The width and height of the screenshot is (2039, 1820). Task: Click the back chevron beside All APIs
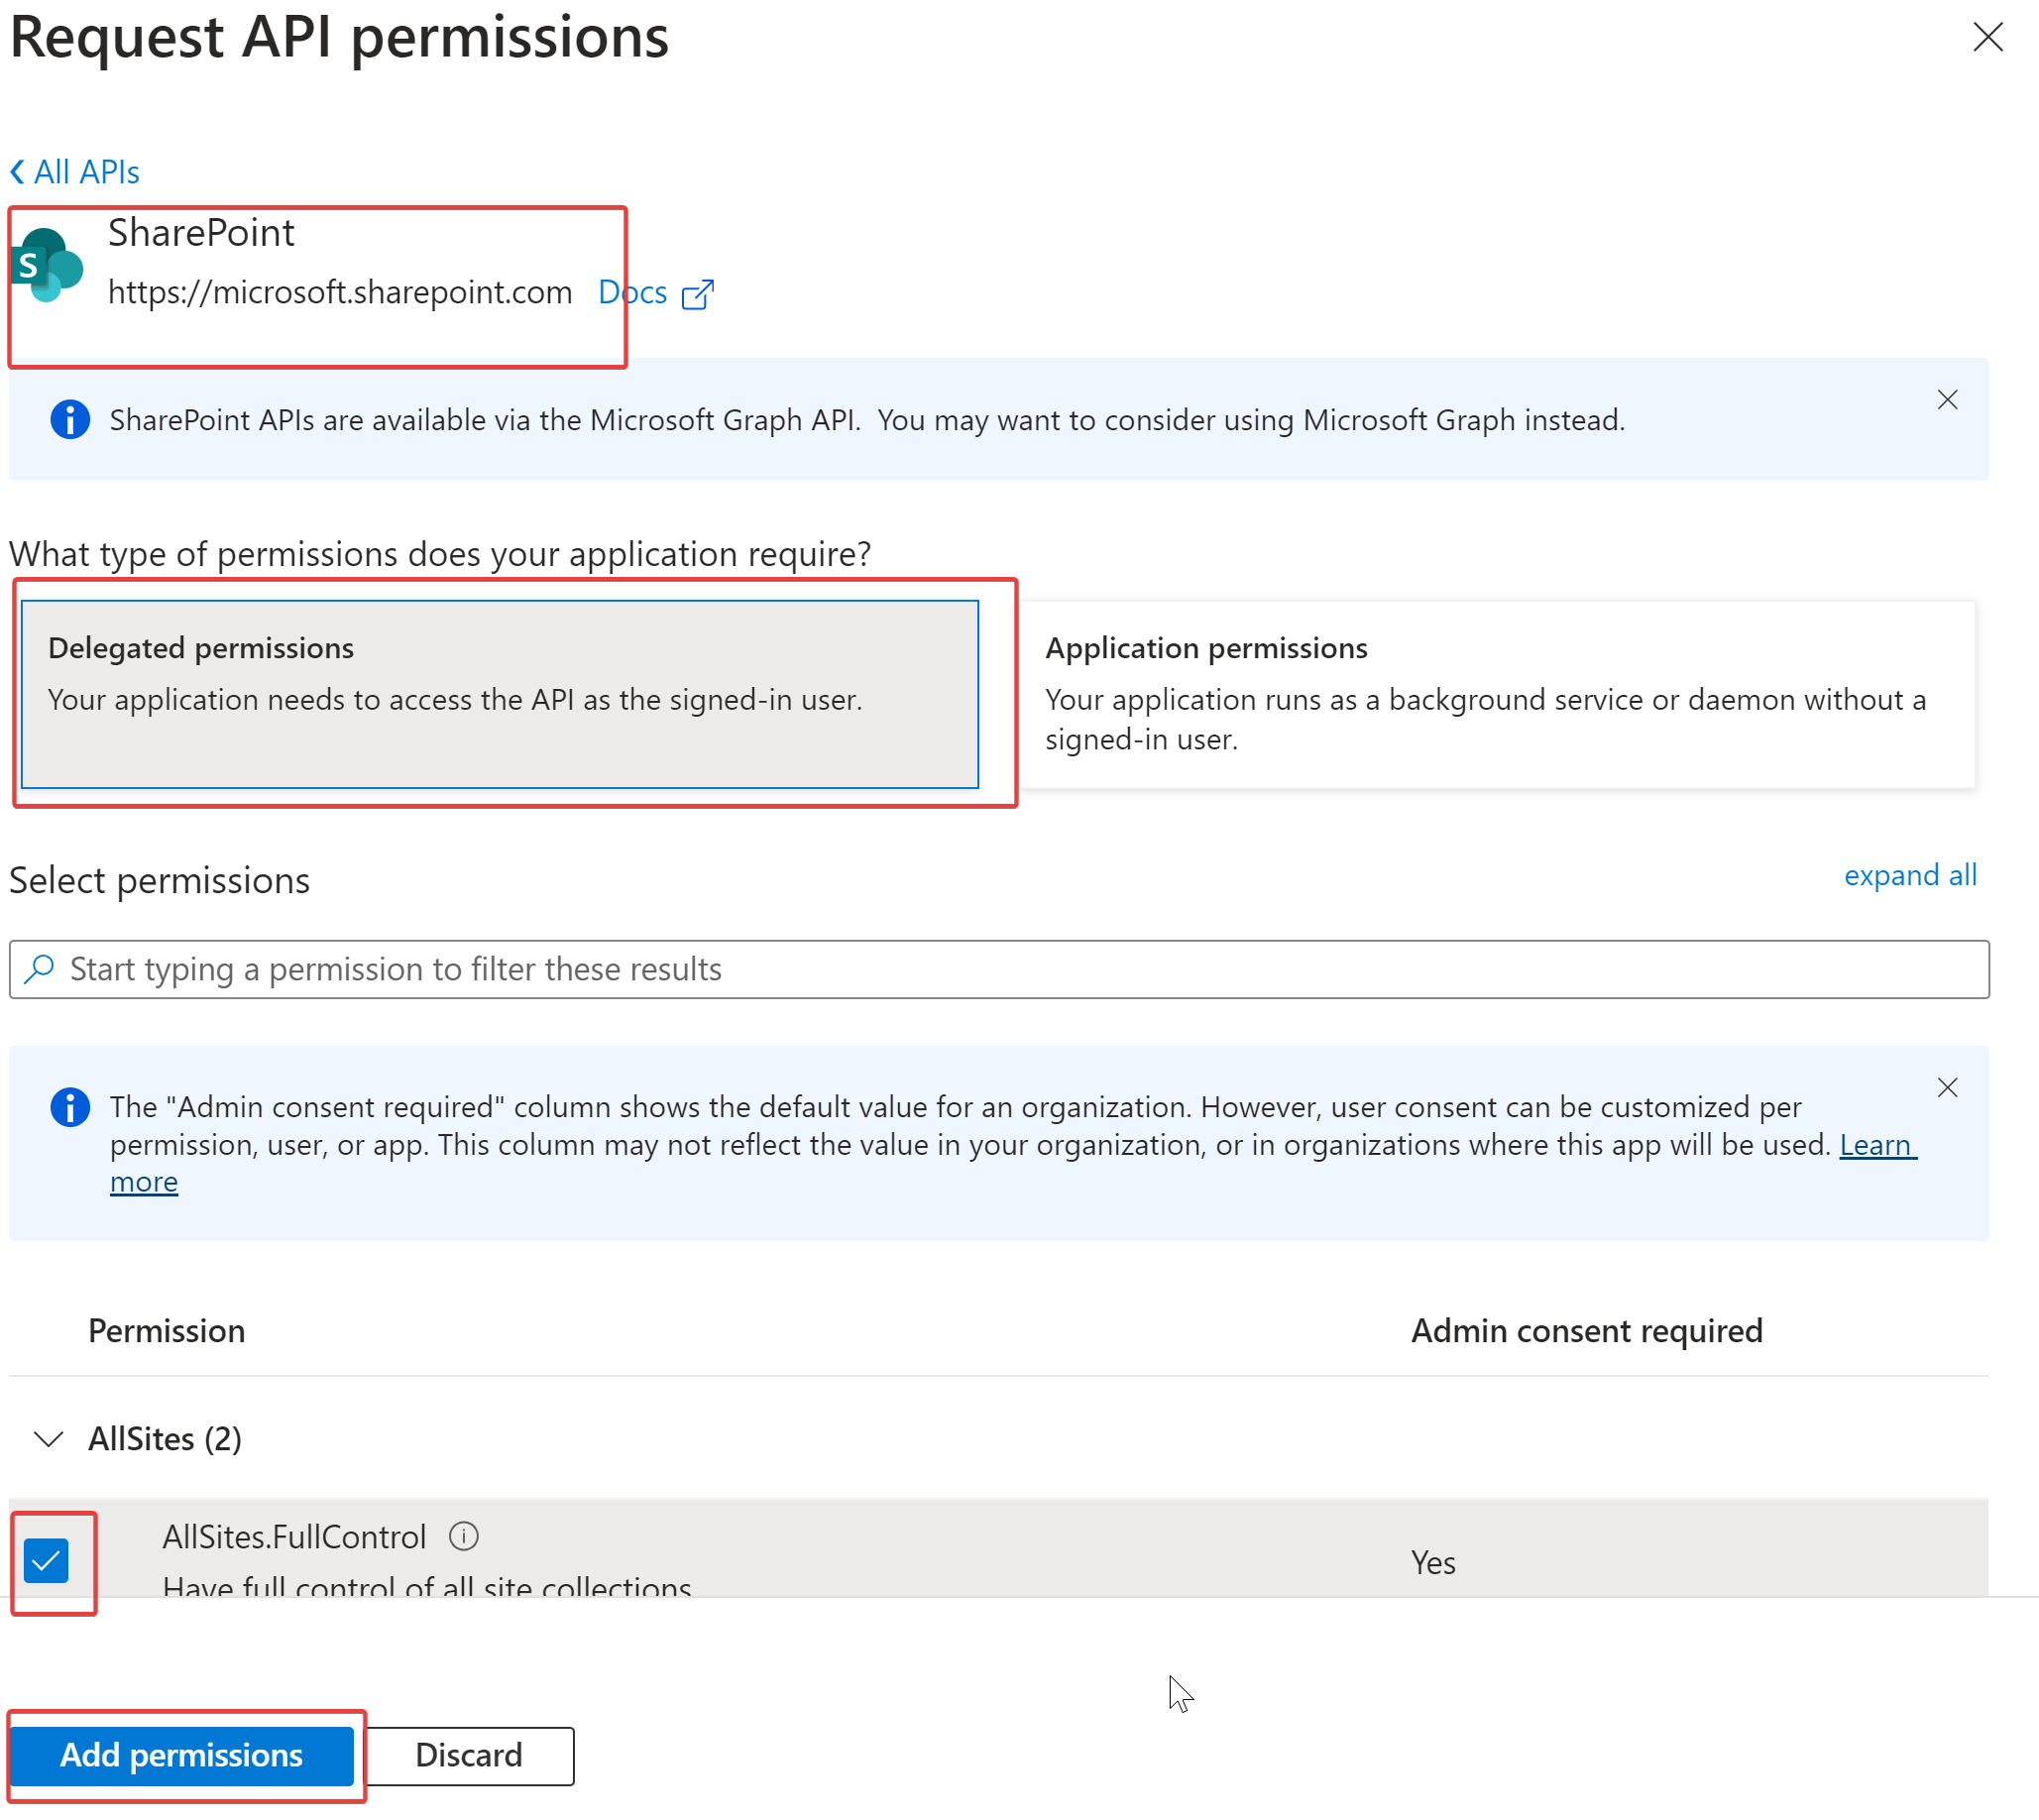(17, 172)
